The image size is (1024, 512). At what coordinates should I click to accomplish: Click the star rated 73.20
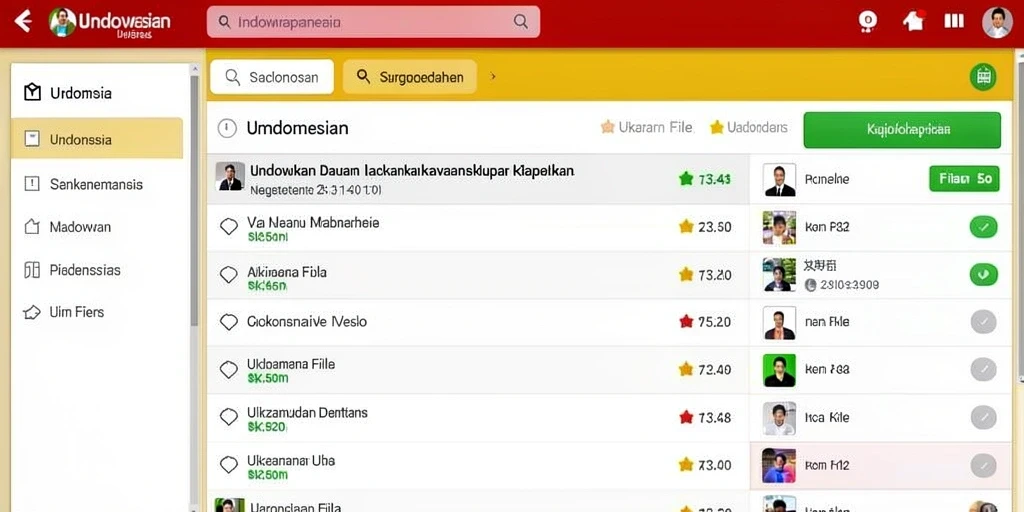[686, 275]
